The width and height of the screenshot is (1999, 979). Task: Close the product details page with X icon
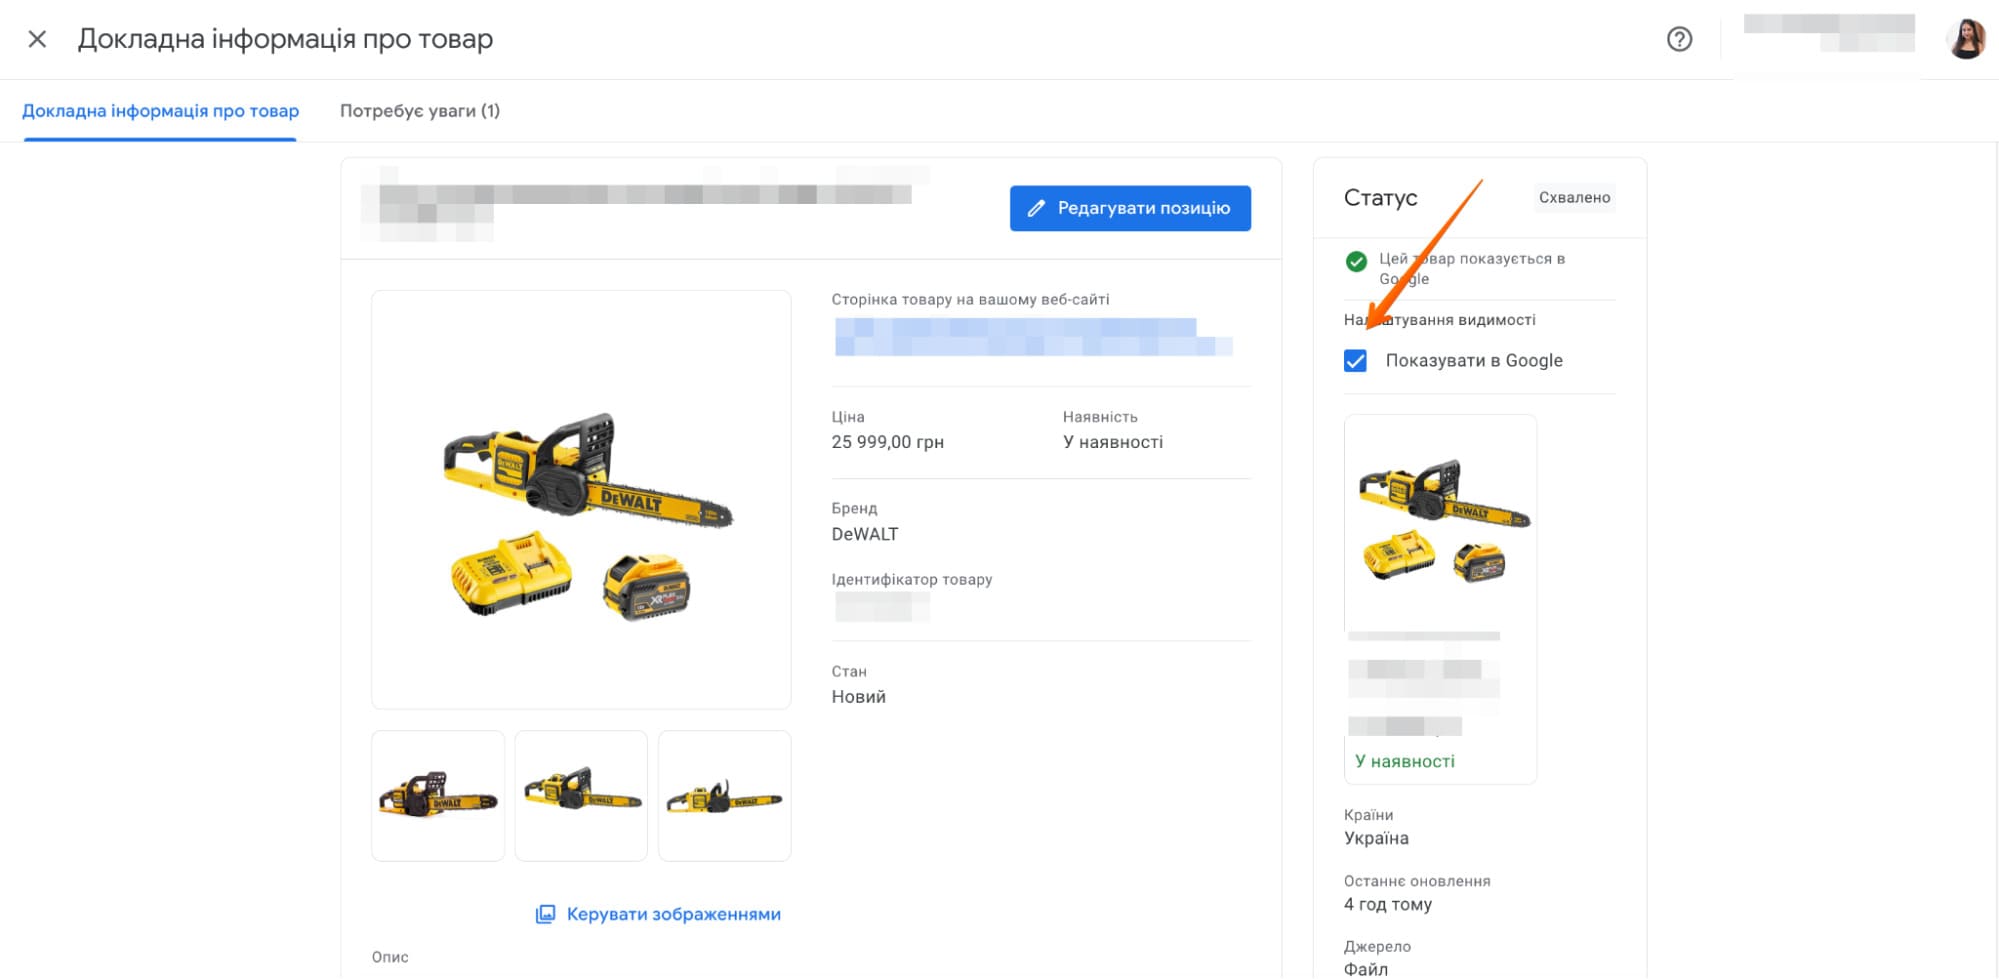click(37, 39)
